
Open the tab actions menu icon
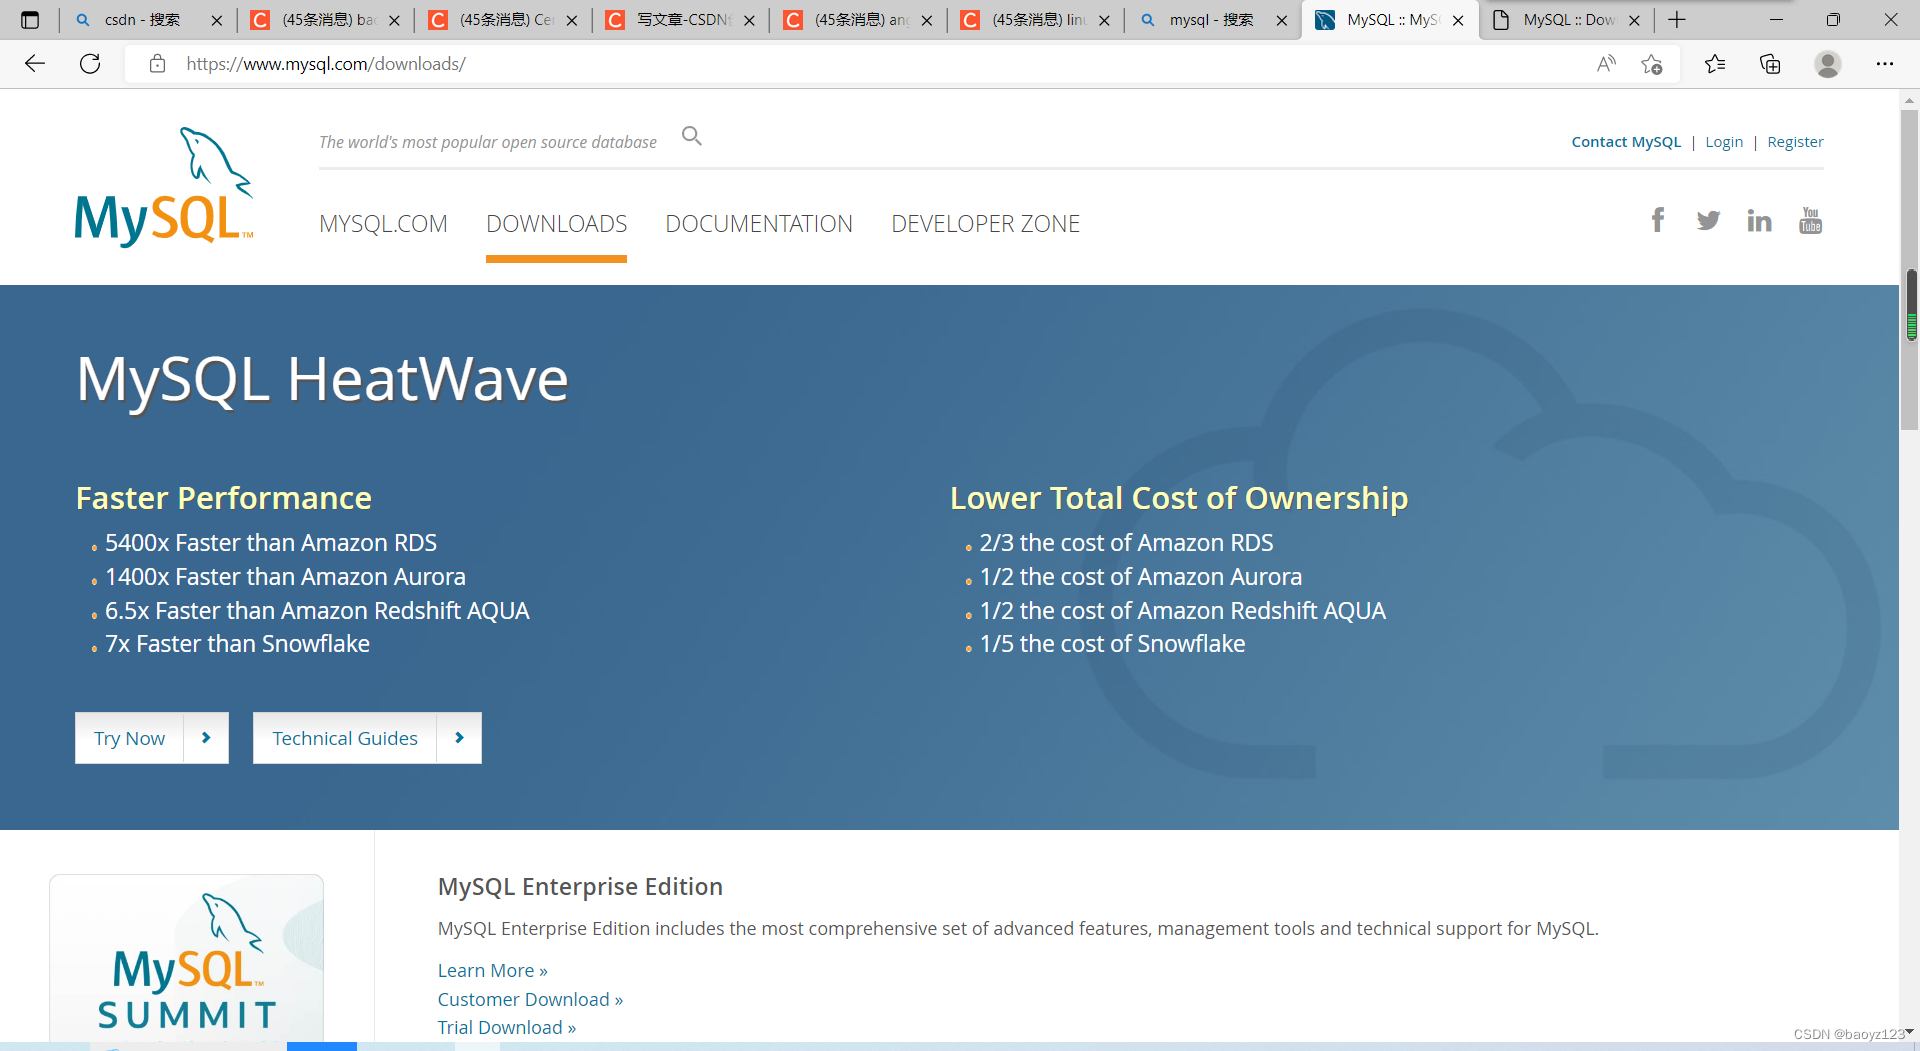[30, 20]
